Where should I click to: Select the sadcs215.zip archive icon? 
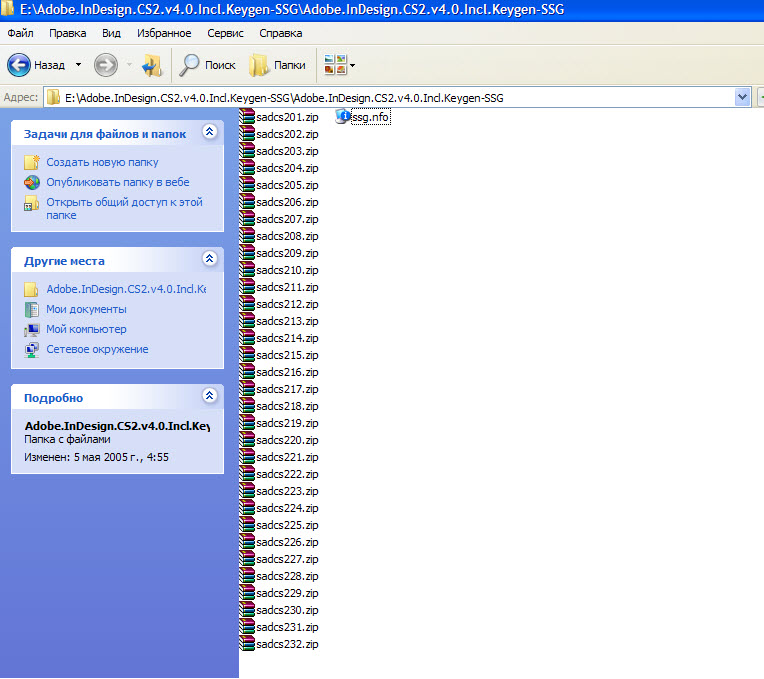click(247, 355)
